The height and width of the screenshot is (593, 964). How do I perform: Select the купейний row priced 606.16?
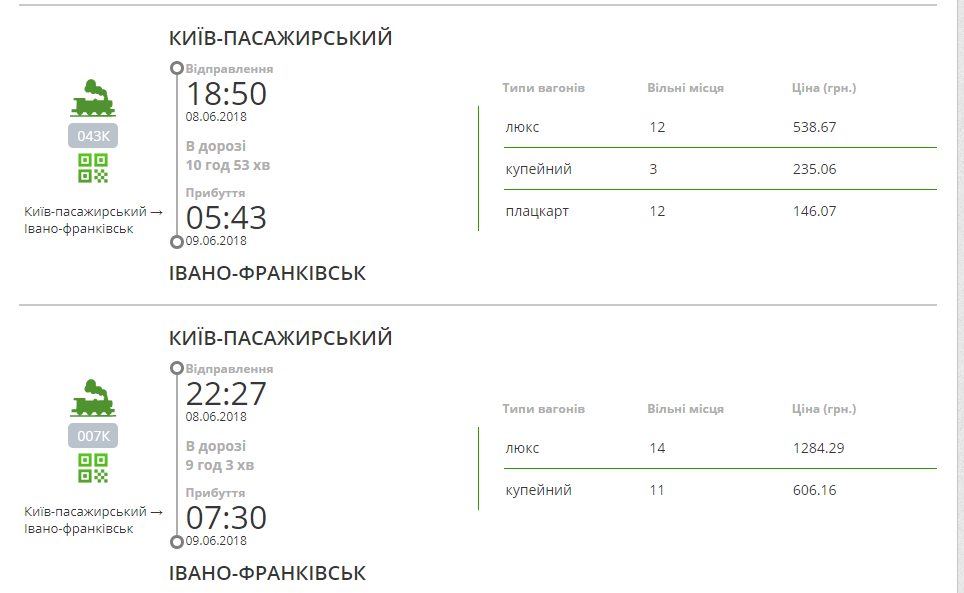click(707, 490)
